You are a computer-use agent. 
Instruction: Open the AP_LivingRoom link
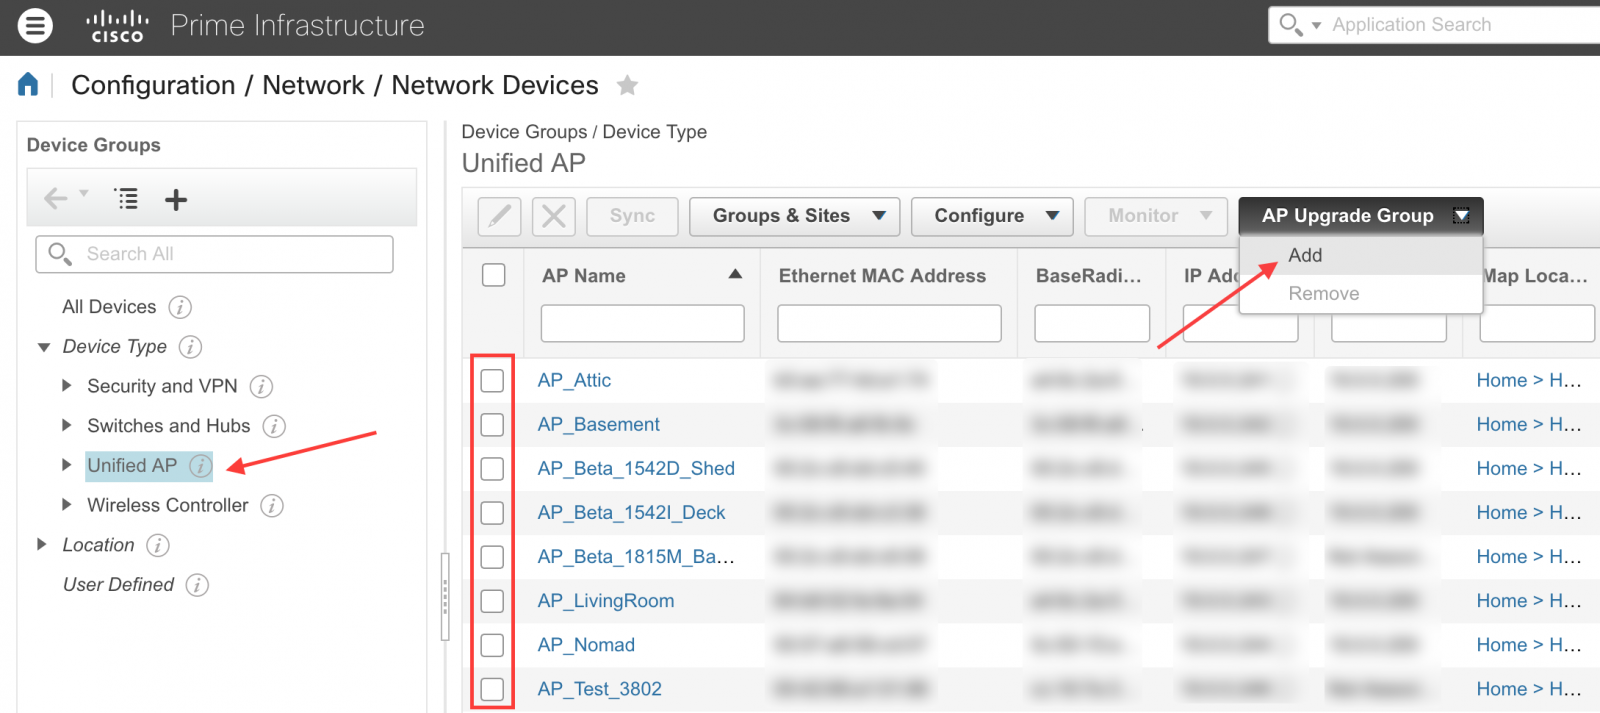click(x=606, y=601)
